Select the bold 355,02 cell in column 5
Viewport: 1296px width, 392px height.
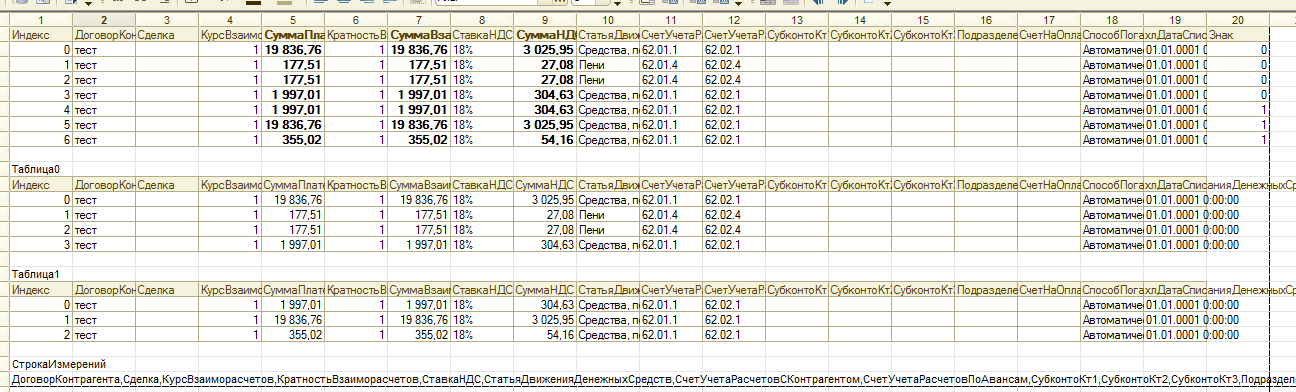[293, 140]
